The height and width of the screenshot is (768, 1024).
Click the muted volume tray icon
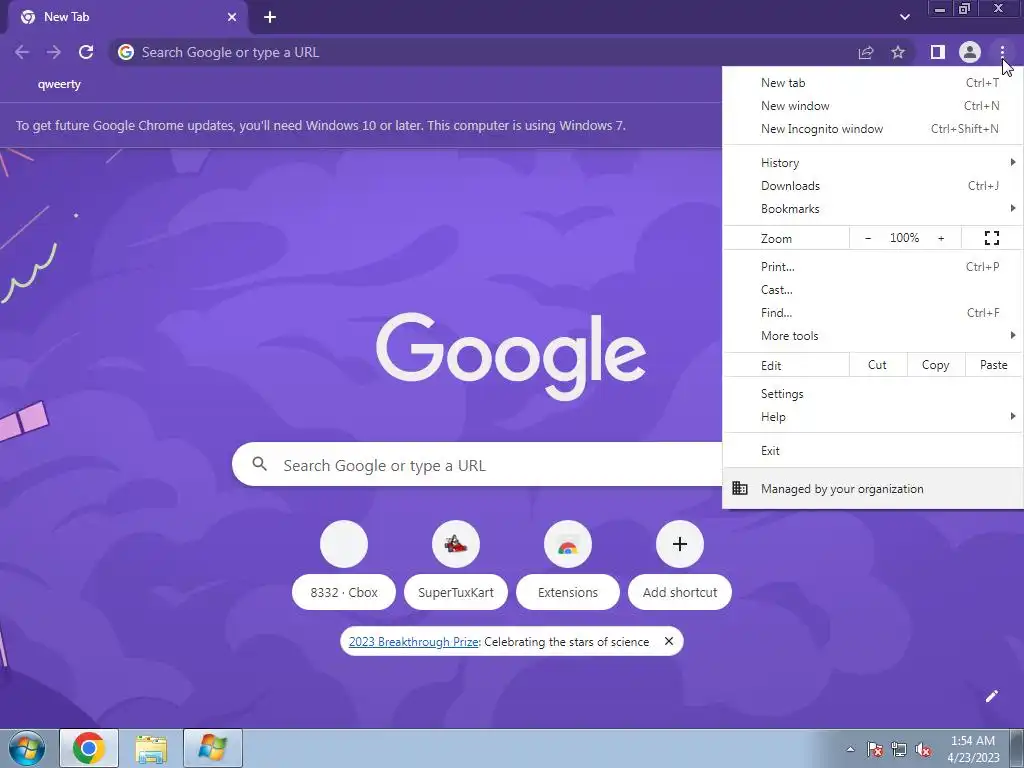[923, 749]
